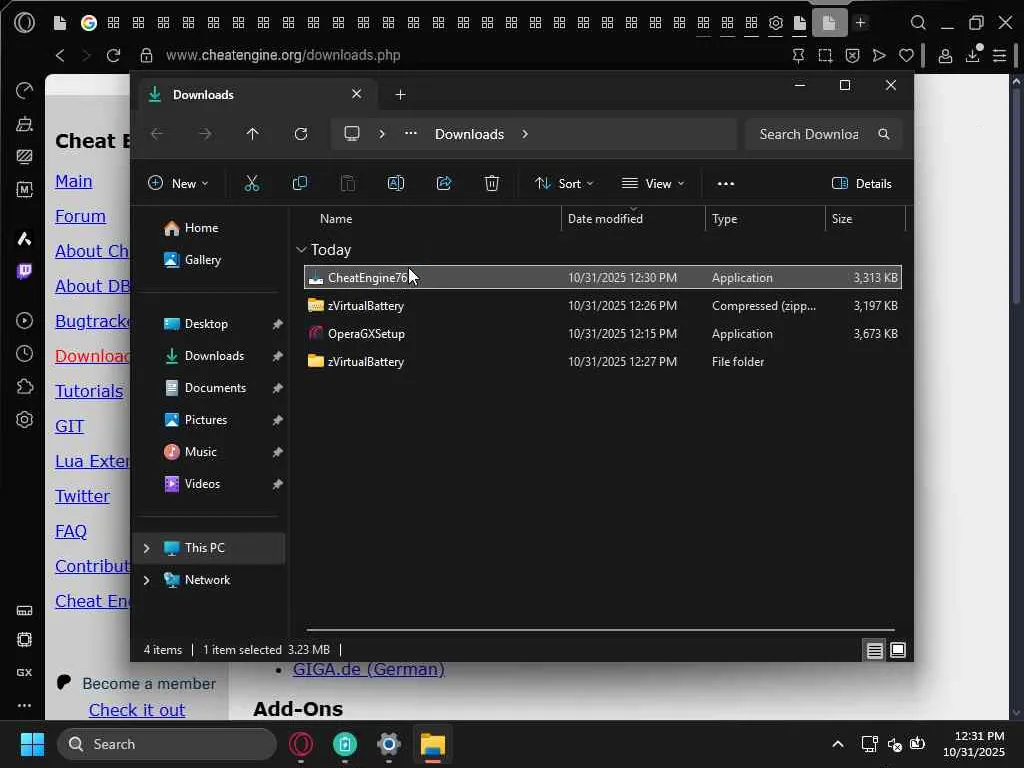Open a new File Explorer tab
This screenshot has height=768, width=1024.
tap(400, 95)
